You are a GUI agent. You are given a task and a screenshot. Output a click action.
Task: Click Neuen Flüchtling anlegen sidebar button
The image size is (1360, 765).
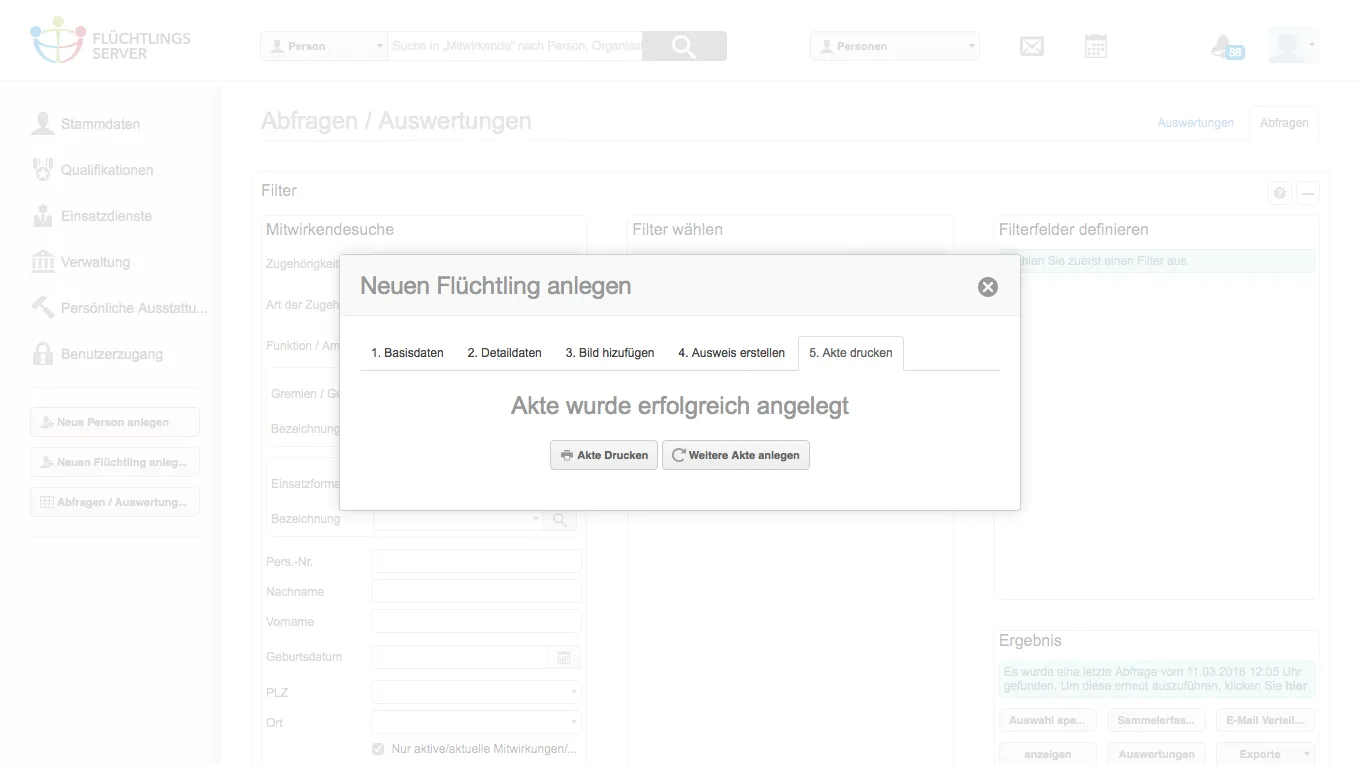tap(115, 462)
